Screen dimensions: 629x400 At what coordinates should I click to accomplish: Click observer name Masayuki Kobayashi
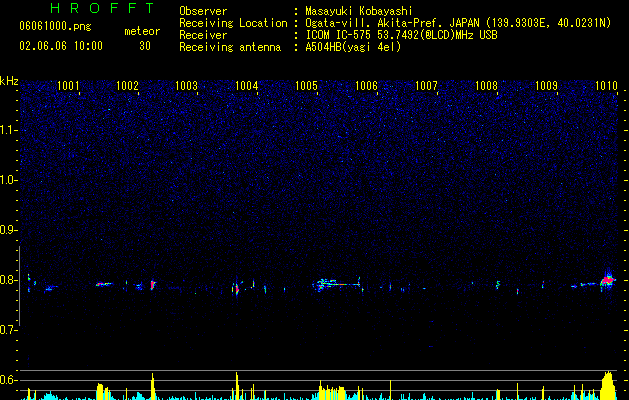359,11
